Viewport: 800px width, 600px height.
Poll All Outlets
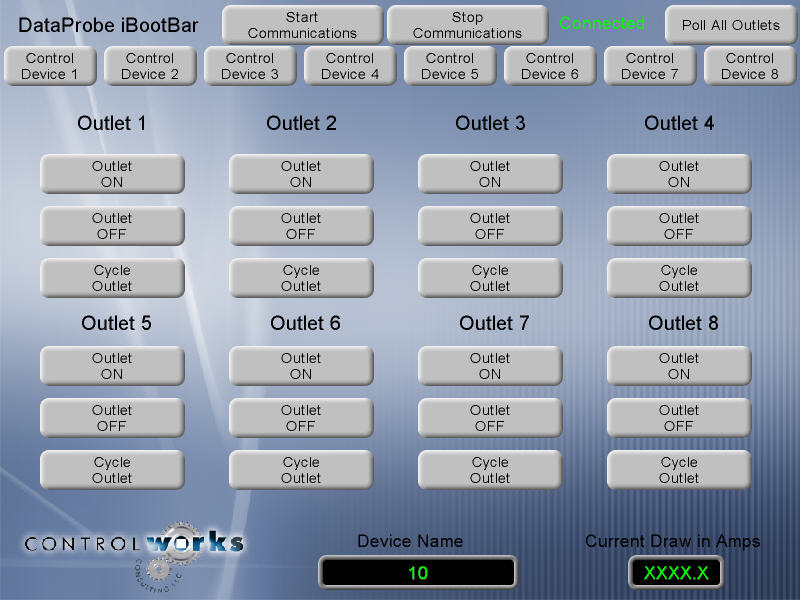point(731,24)
